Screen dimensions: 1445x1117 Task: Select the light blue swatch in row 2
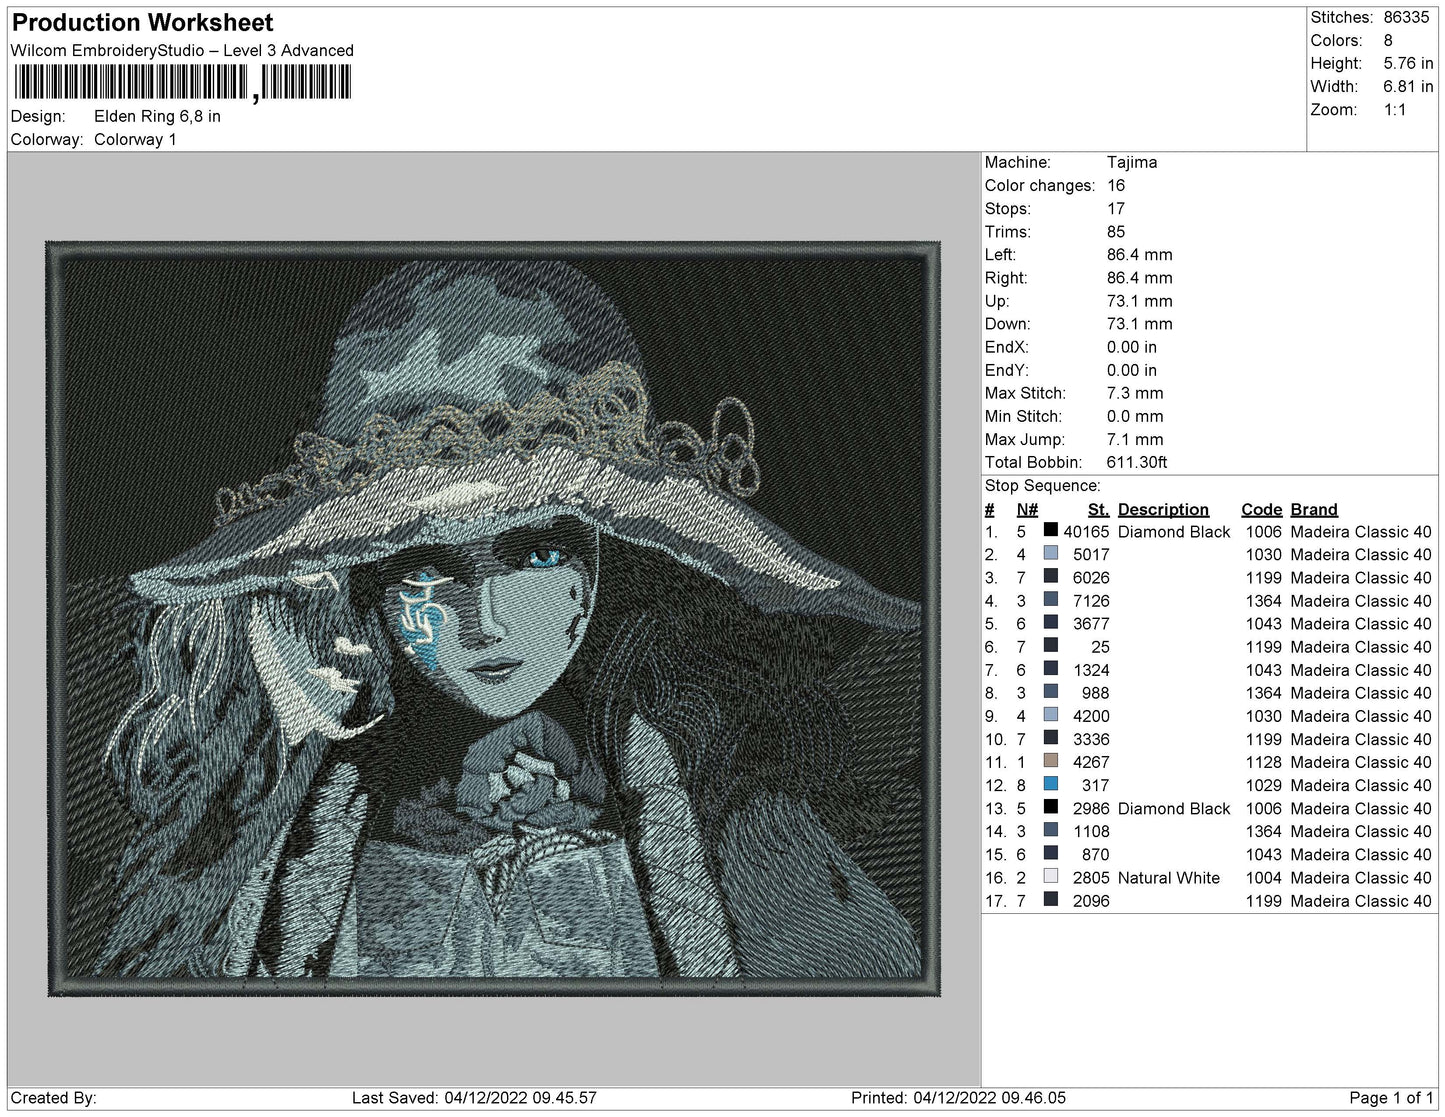click(1050, 554)
